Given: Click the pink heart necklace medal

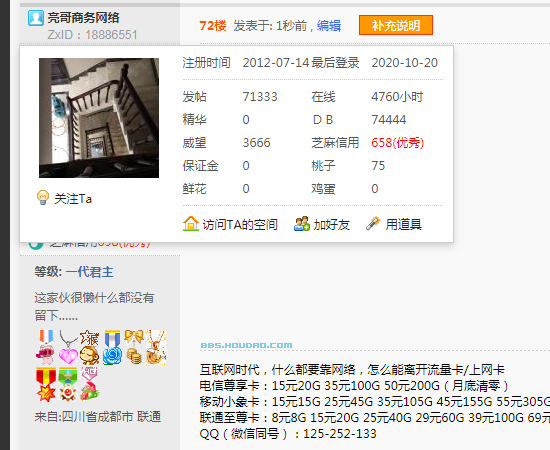Looking at the screenshot, I should [x=68, y=347].
